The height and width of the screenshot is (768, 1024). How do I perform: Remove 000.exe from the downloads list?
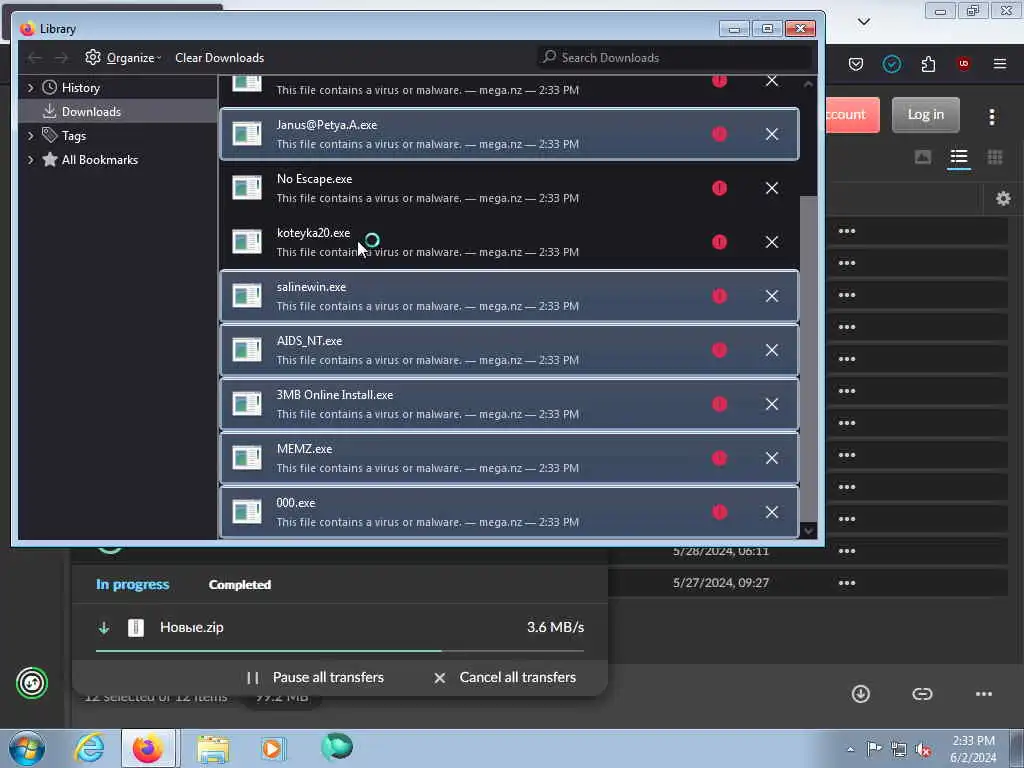[772, 512]
